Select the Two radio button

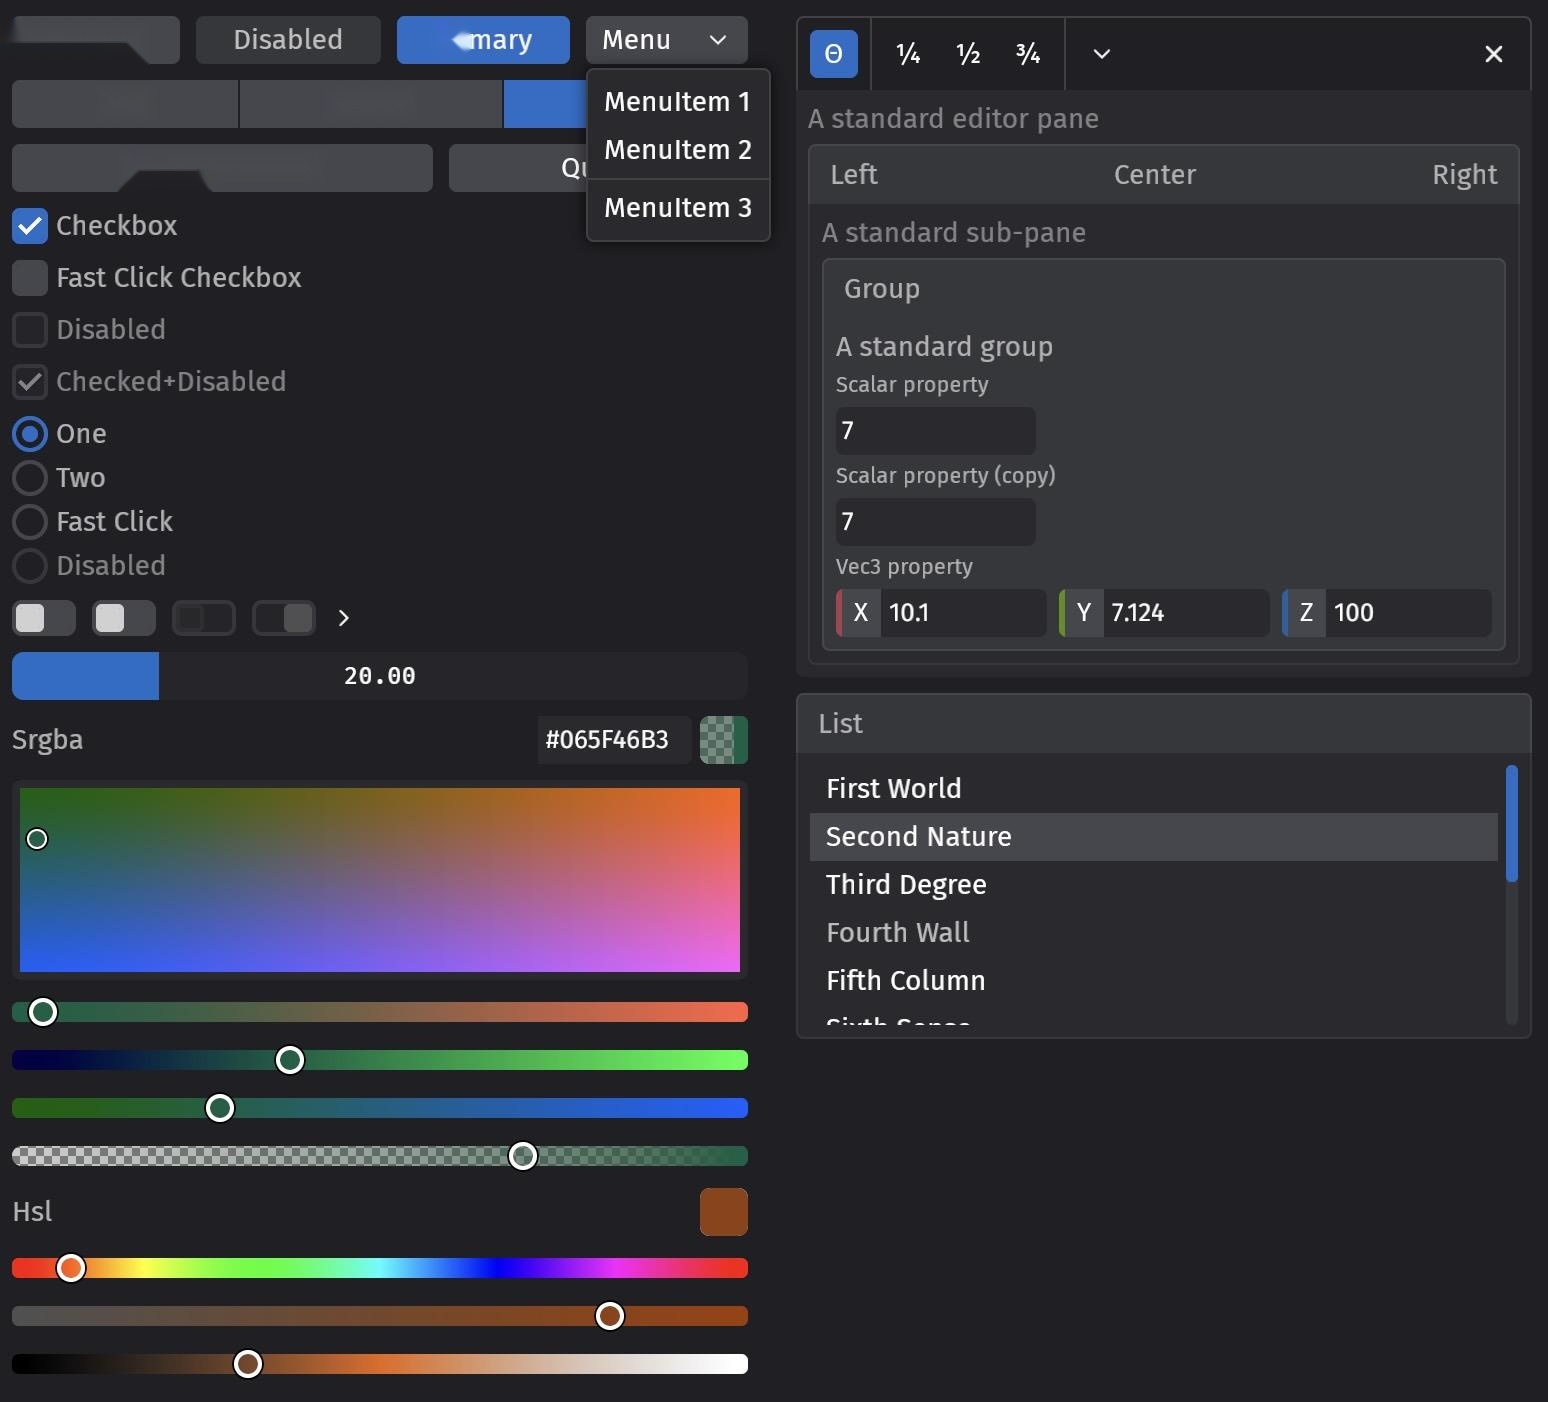(x=30, y=478)
